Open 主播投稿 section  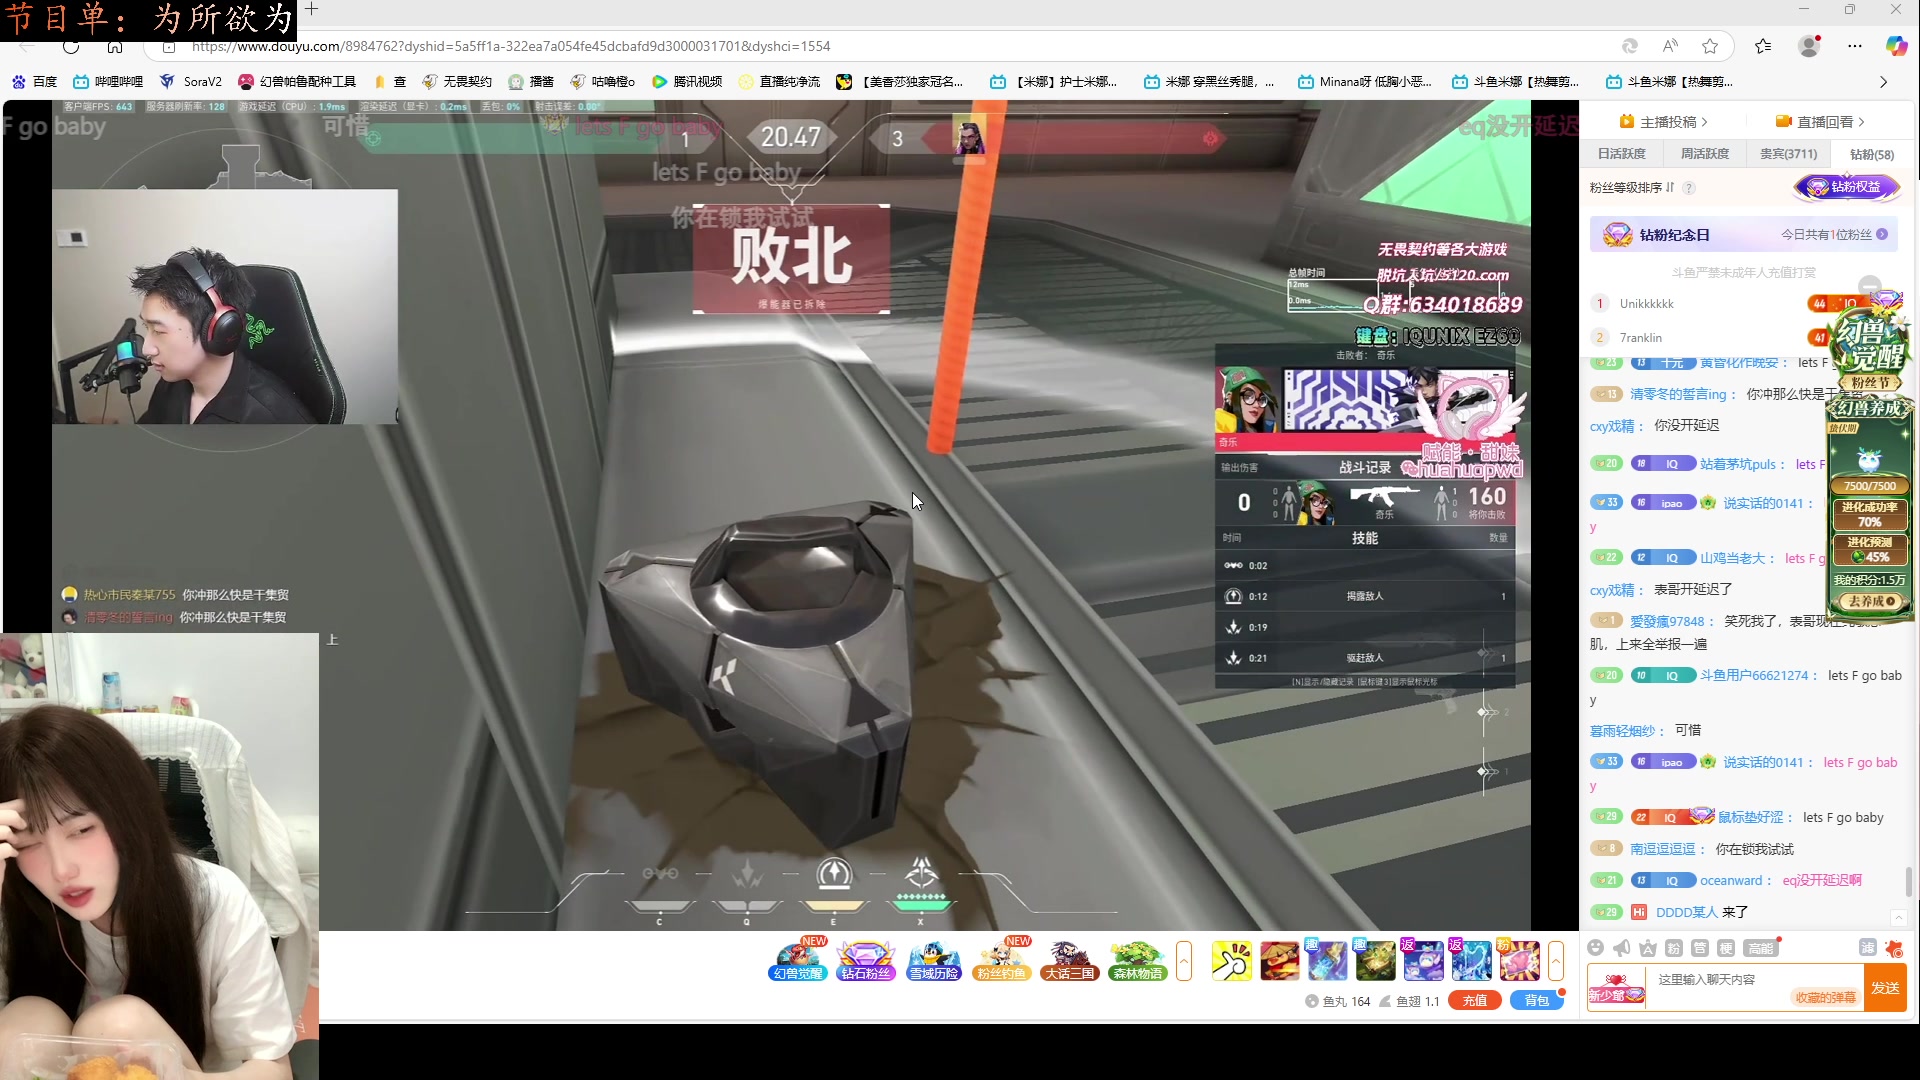1664,122
